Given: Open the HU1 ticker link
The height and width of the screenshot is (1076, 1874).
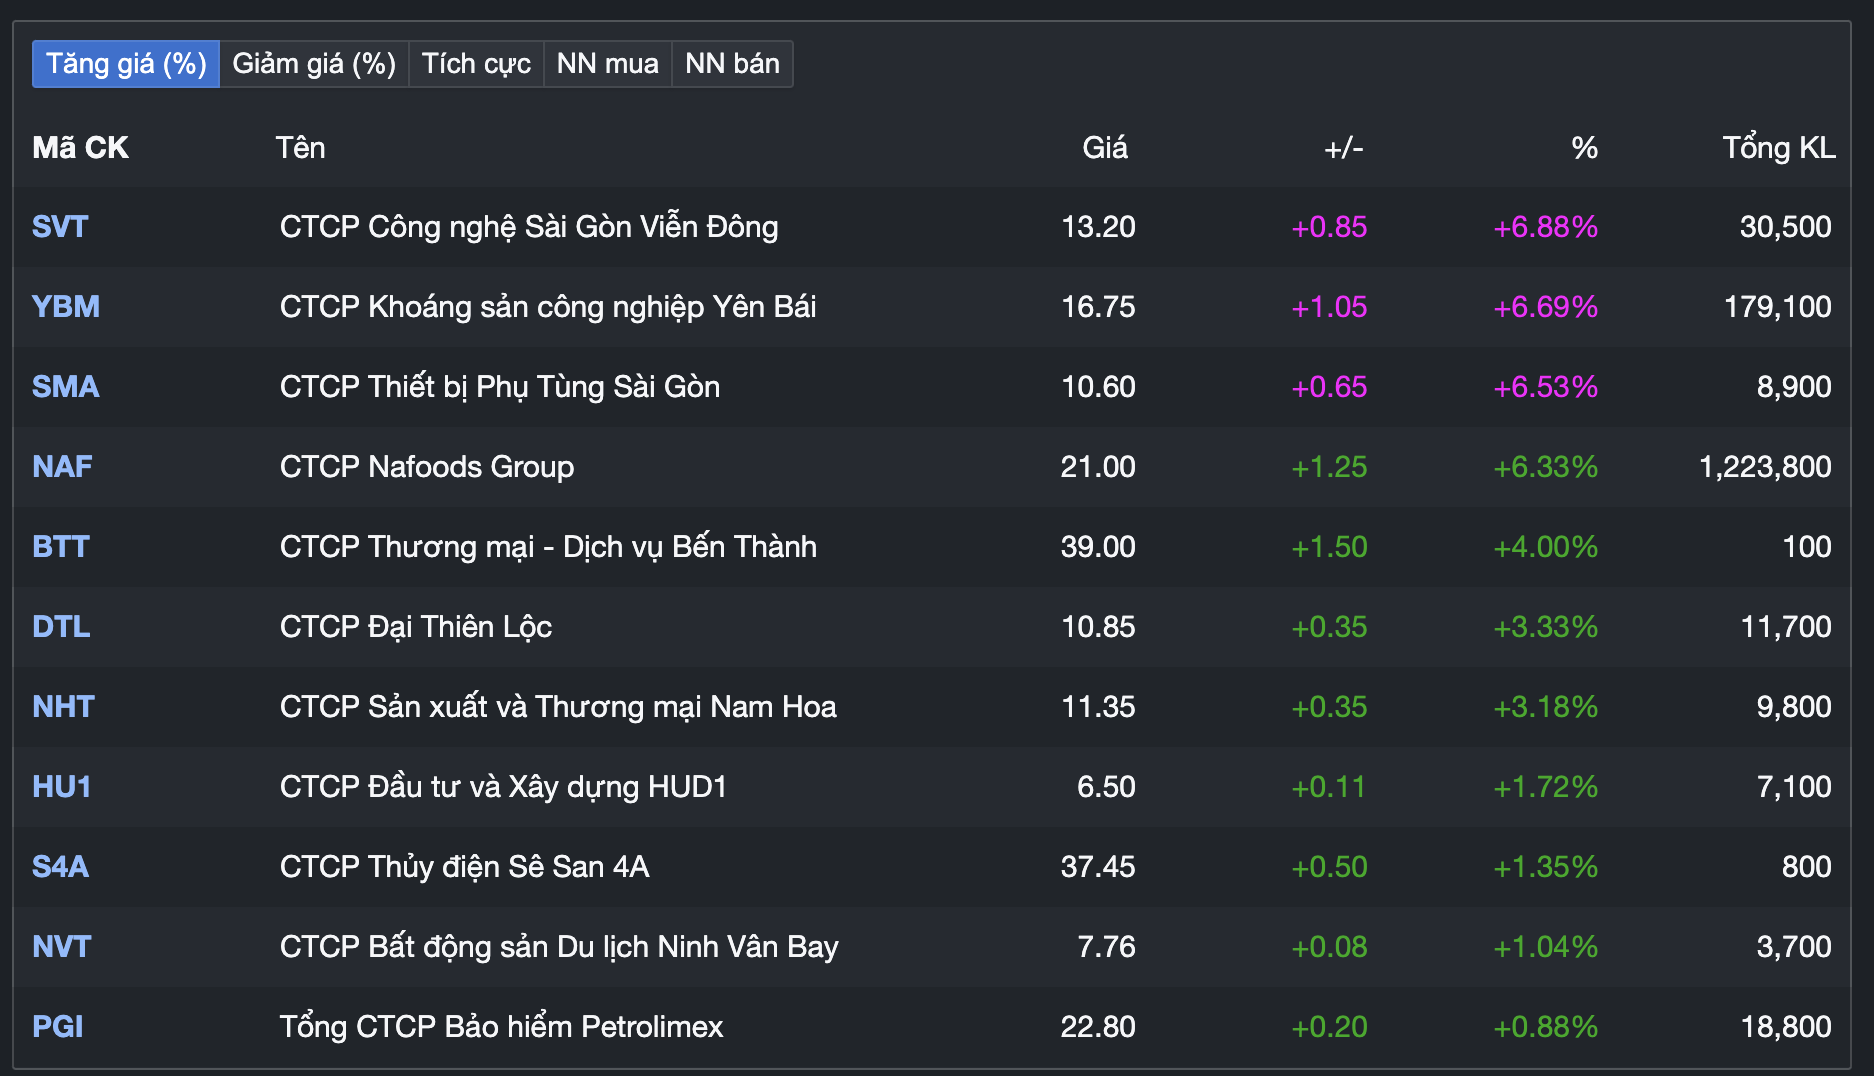Looking at the screenshot, I should (61, 787).
